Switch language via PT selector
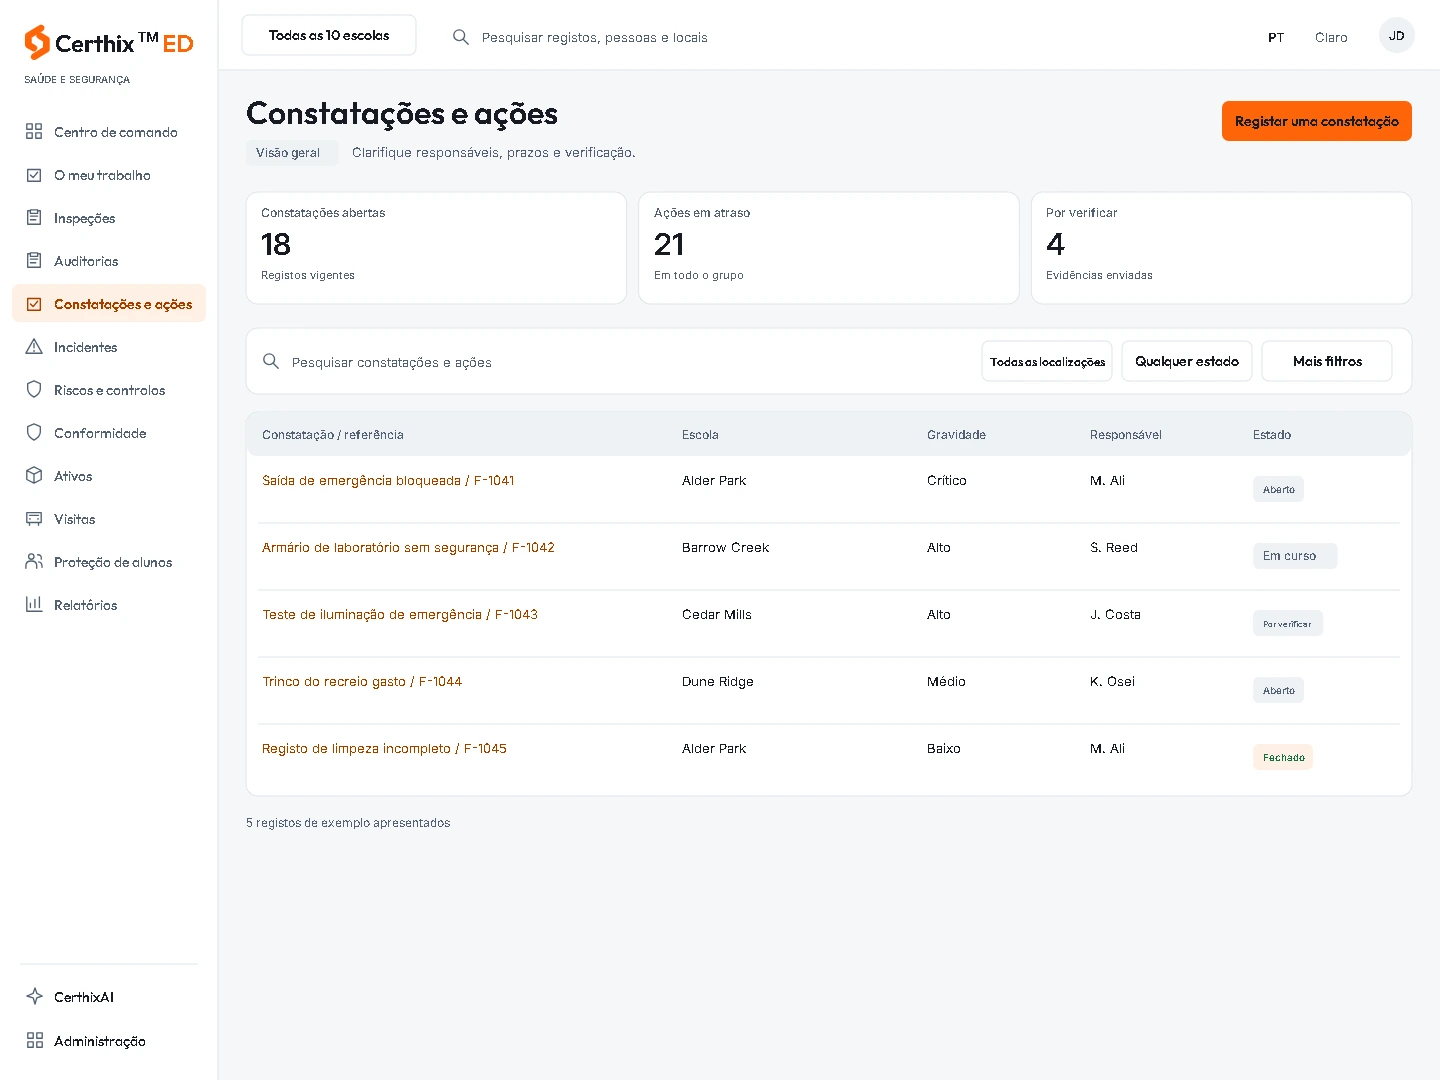This screenshot has width=1440, height=1080. [1276, 37]
